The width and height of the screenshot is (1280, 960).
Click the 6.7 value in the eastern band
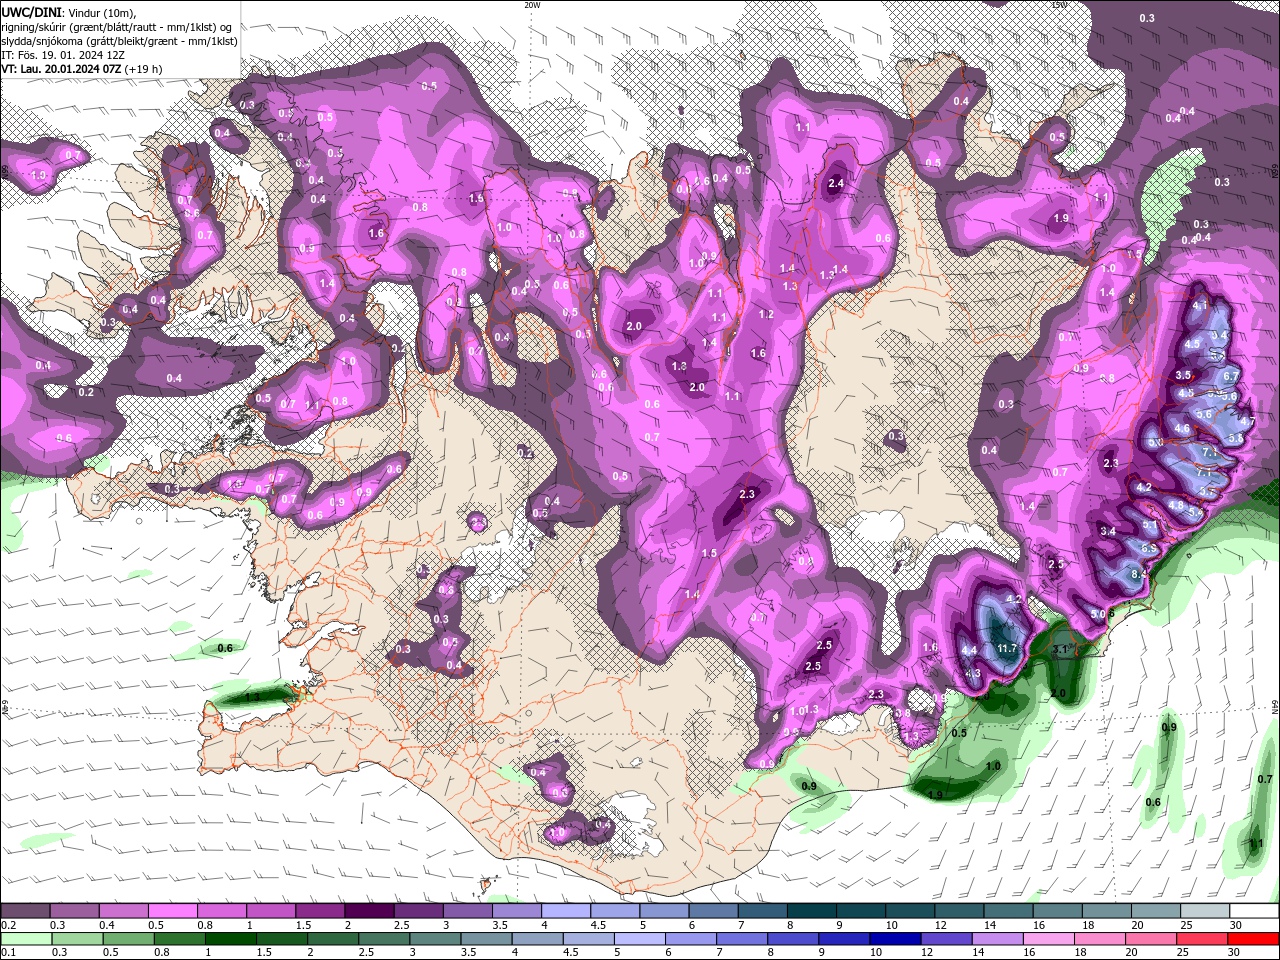[1231, 376]
